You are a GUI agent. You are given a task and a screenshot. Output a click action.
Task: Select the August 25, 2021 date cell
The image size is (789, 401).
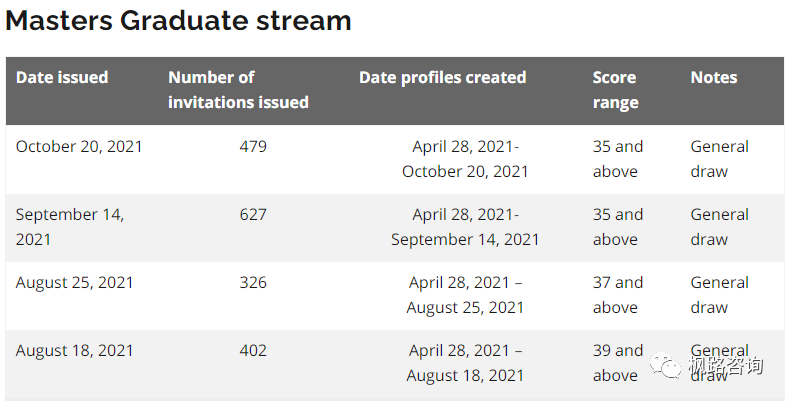coord(74,282)
